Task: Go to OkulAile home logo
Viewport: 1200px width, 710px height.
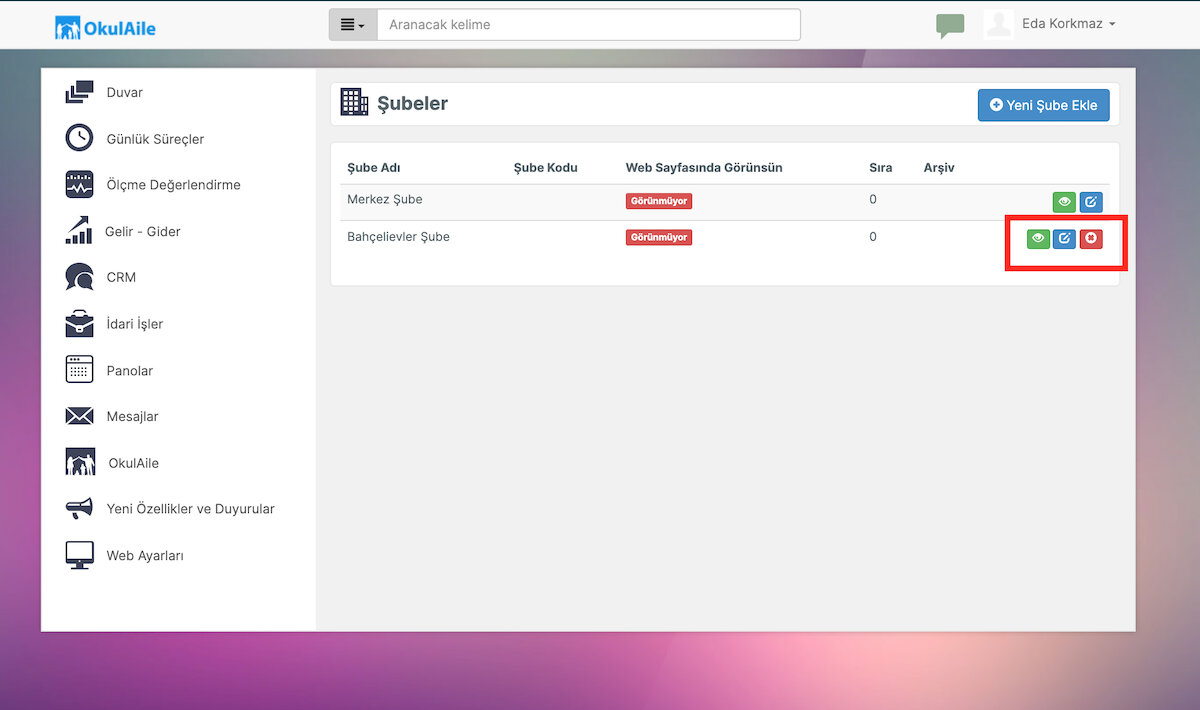Action: (105, 27)
